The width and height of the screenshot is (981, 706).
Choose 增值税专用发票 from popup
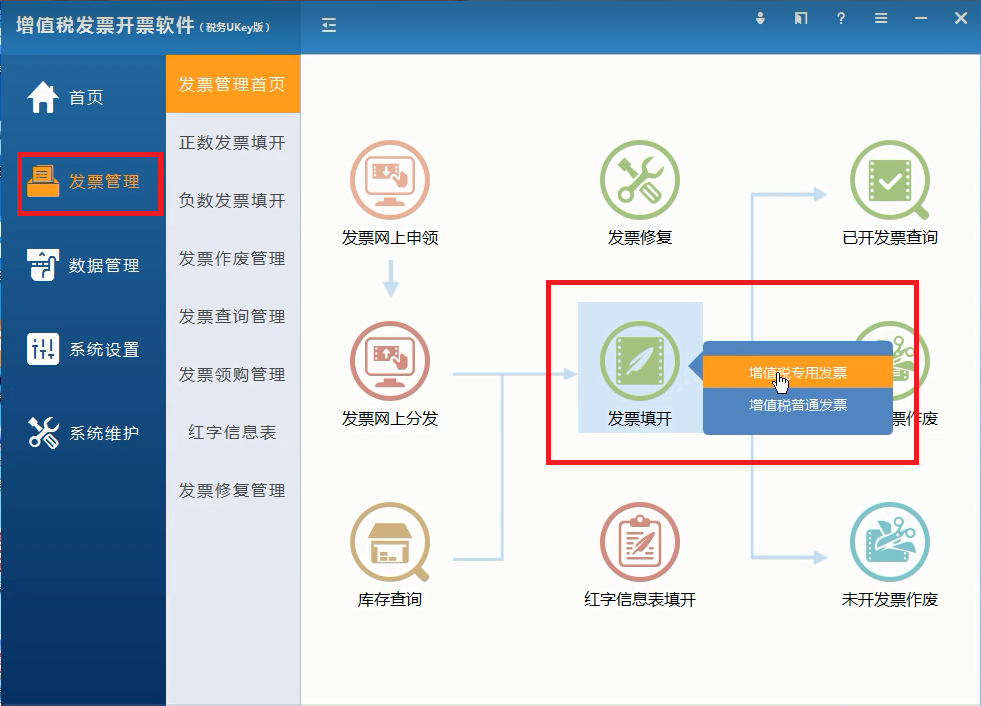pos(798,372)
